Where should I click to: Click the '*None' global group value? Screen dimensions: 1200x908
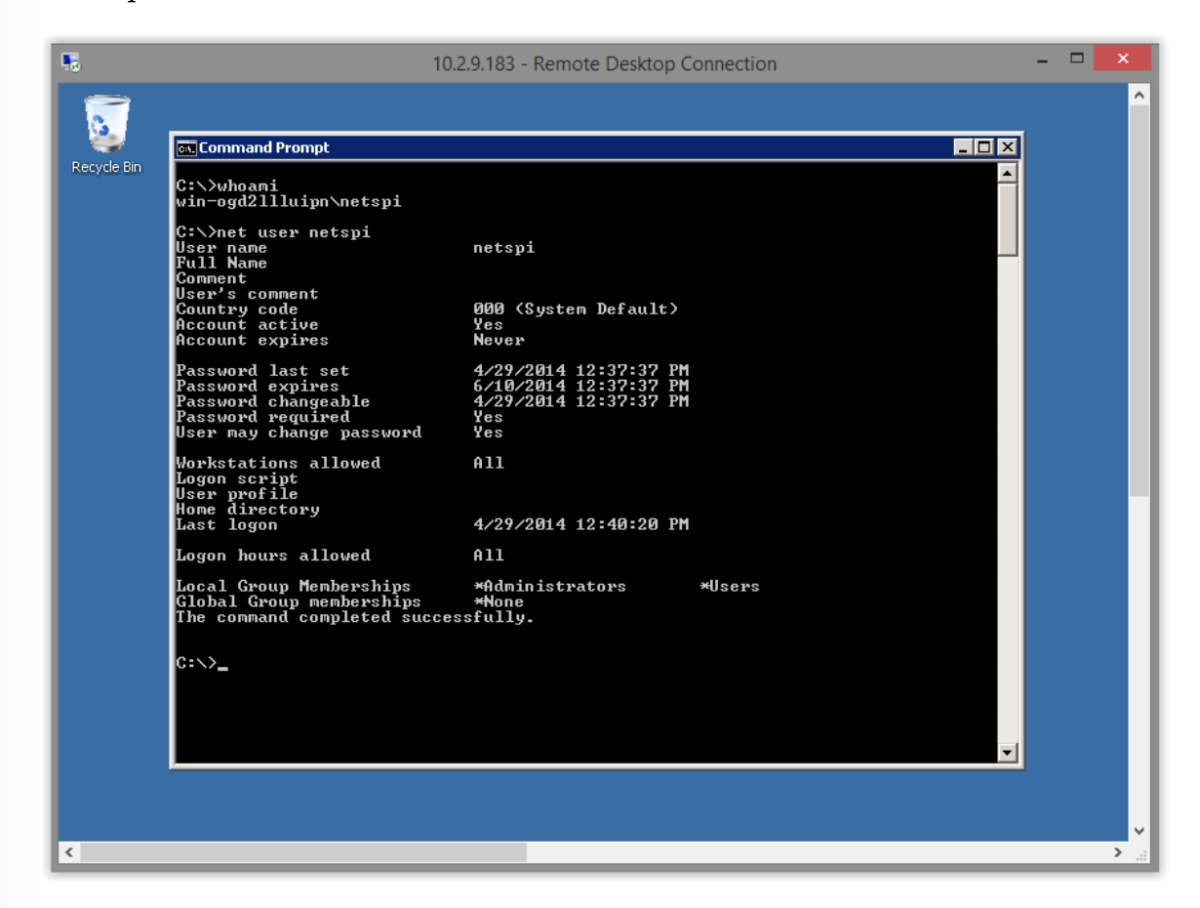point(499,602)
